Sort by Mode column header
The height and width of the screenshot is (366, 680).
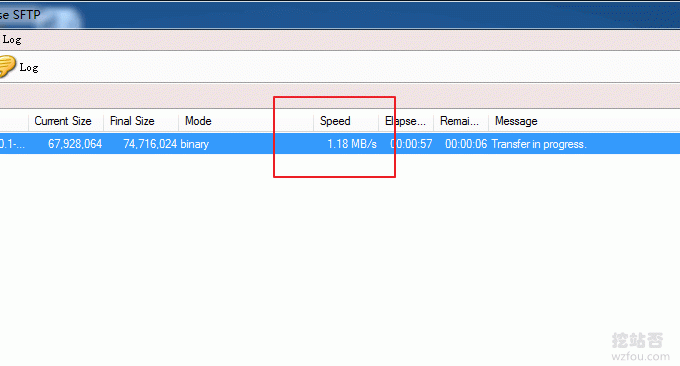198,121
